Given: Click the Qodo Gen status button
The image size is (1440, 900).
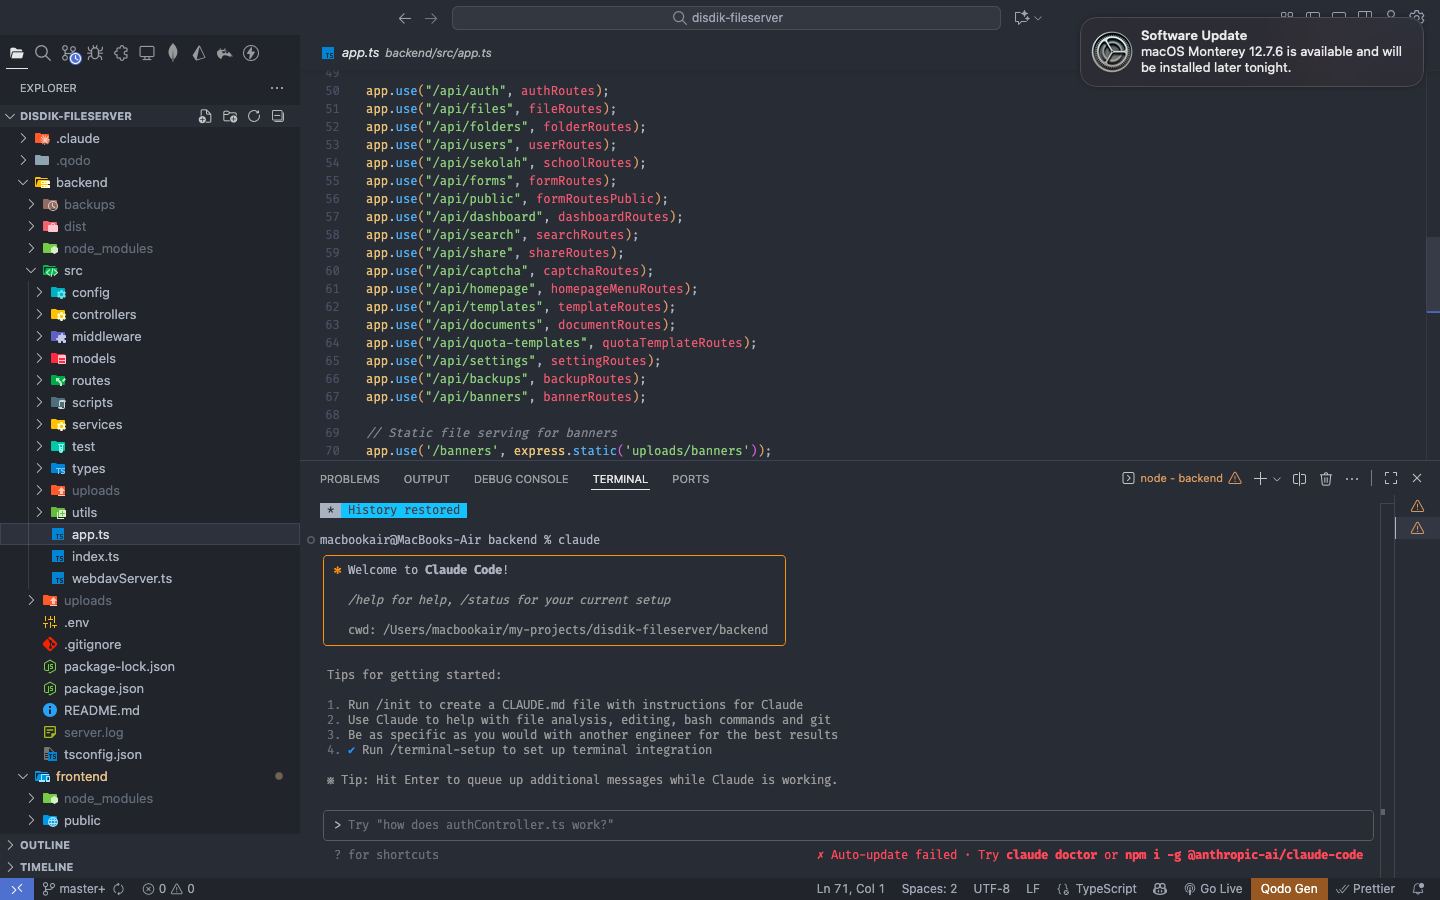Looking at the screenshot, I should click(x=1288, y=889).
